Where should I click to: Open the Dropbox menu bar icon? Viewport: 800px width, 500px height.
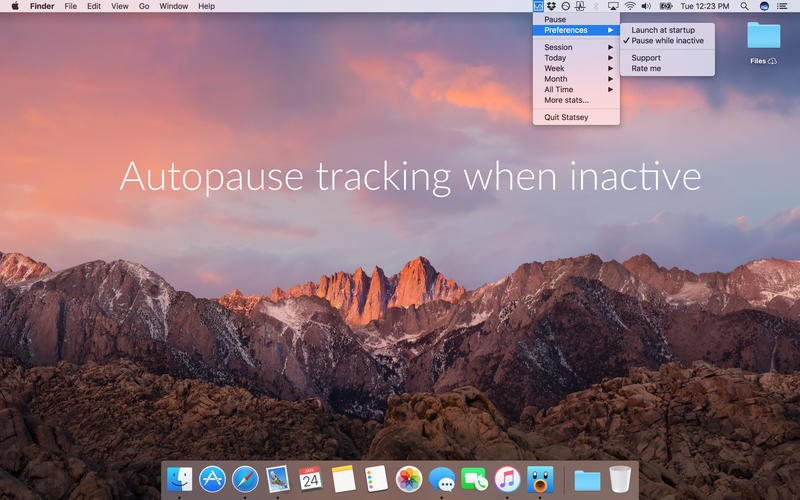point(552,6)
